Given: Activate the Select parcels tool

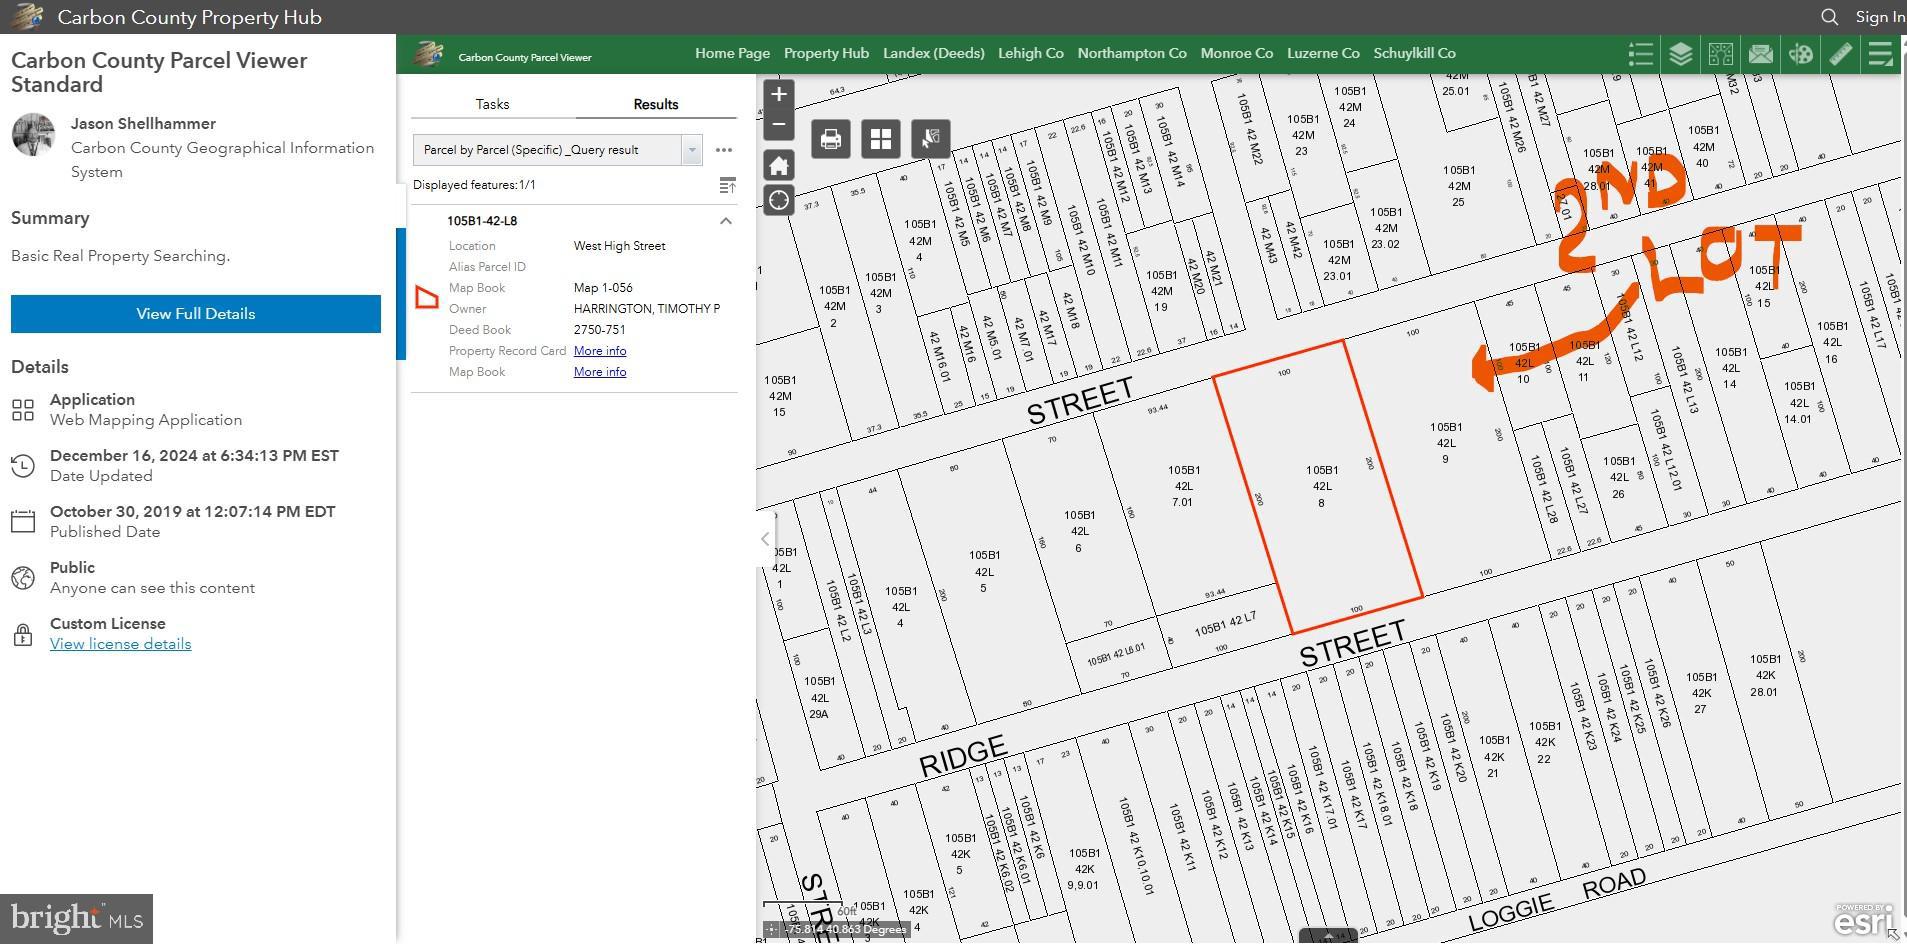Looking at the screenshot, I should pyautogui.click(x=930, y=139).
